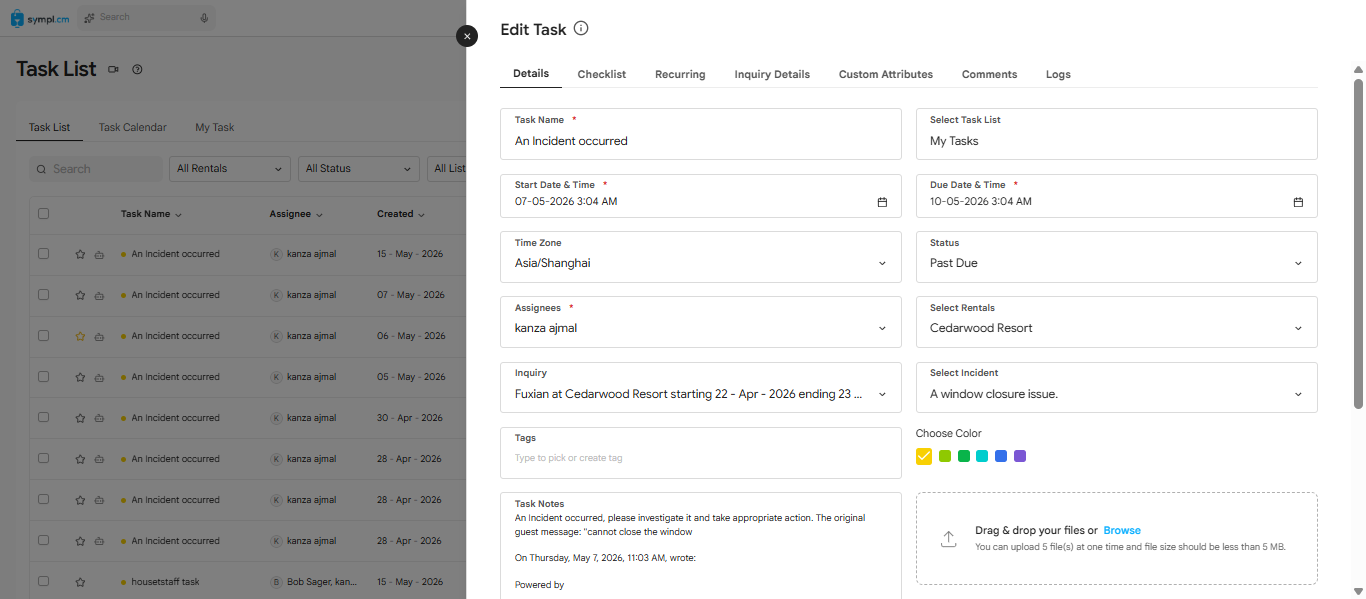This screenshot has height=599, width=1366.
Task: Go to the Inquiry Details tab
Action: coord(772,74)
